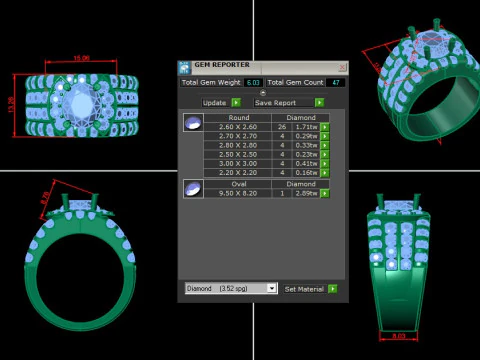Image resolution: width=480 pixels, height=360 pixels.
Task: Click the 1.71tw weight cell
Action: pos(306,127)
